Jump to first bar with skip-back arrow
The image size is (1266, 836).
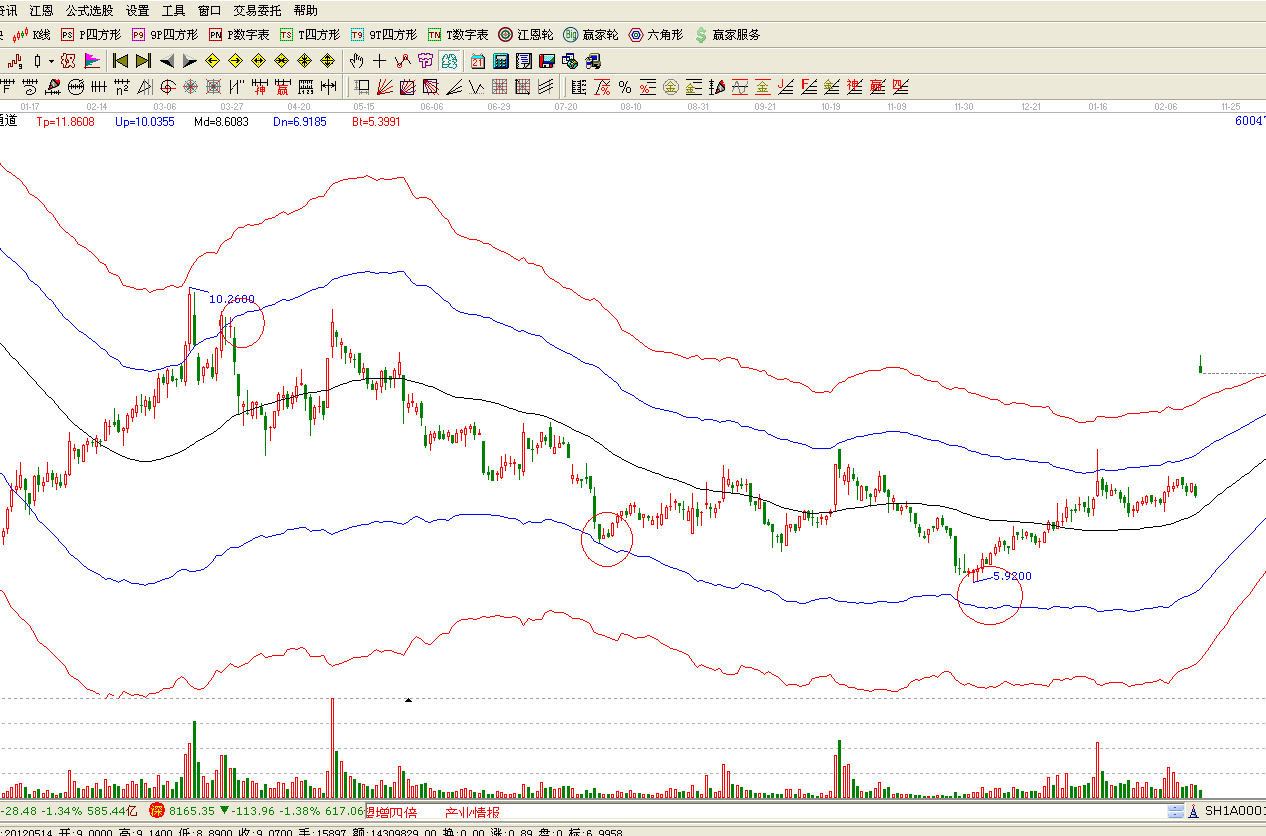point(121,61)
